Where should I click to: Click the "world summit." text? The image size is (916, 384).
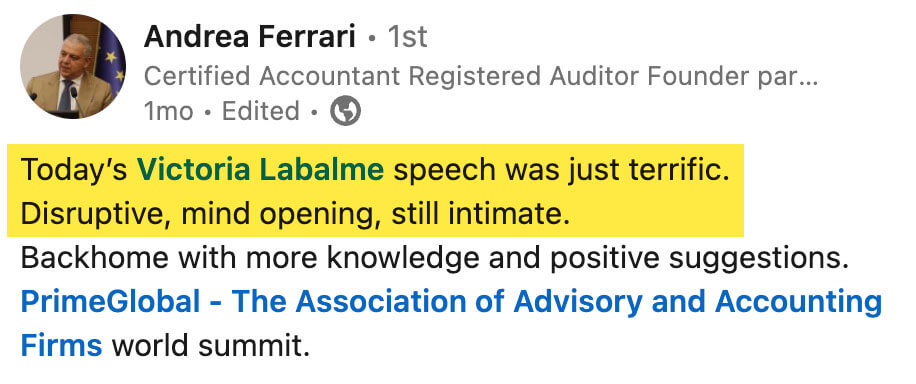pyautogui.click(x=210, y=346)
